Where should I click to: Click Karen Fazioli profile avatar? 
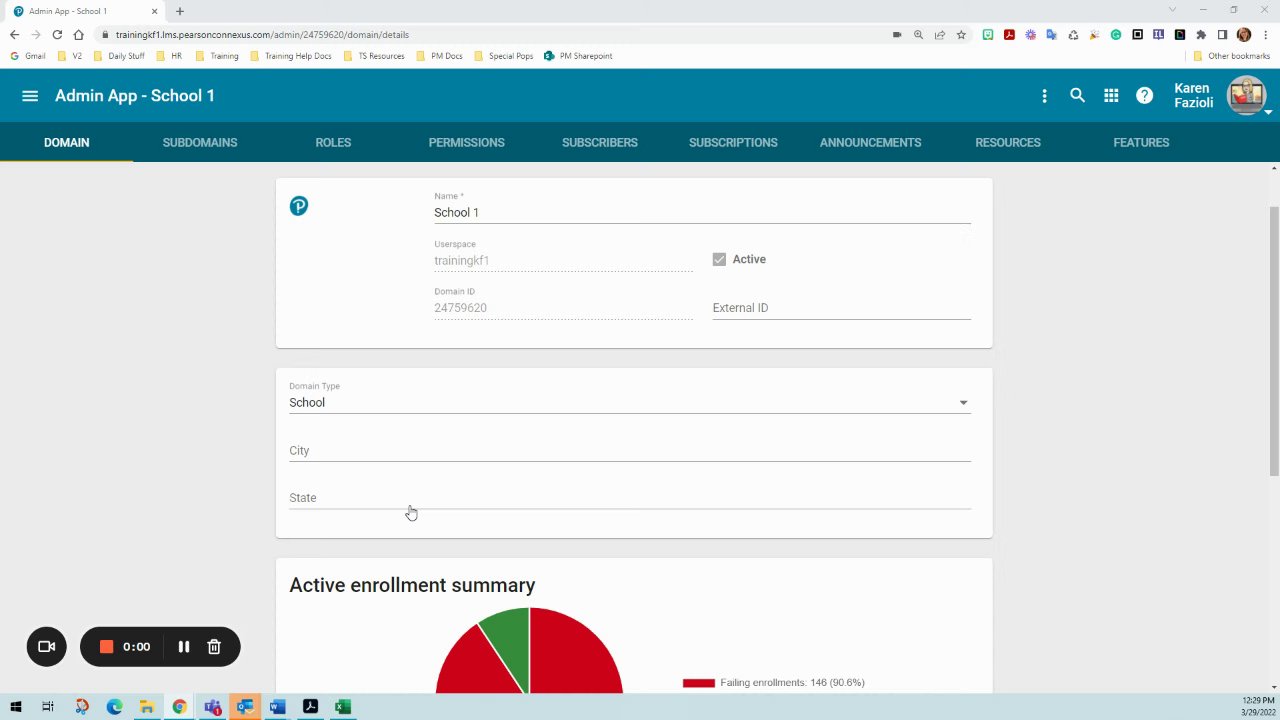pos(1246,96)
